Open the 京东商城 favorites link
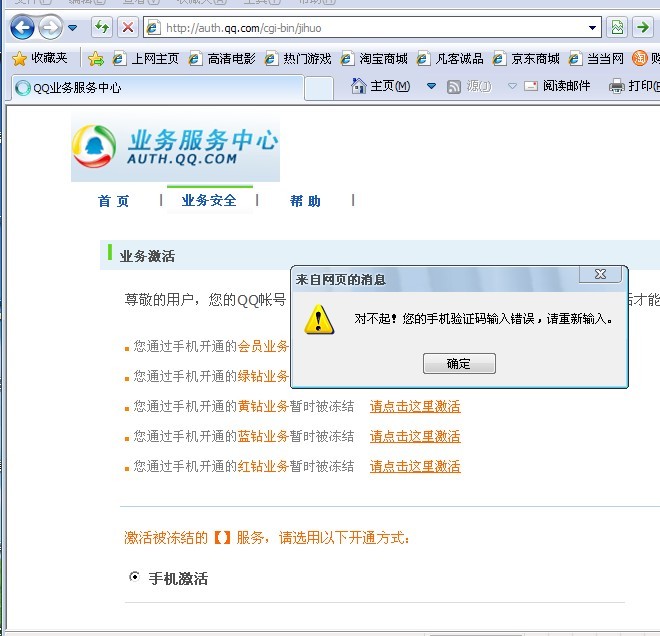Viewport: 660px width, 636px height. [526, 59]
